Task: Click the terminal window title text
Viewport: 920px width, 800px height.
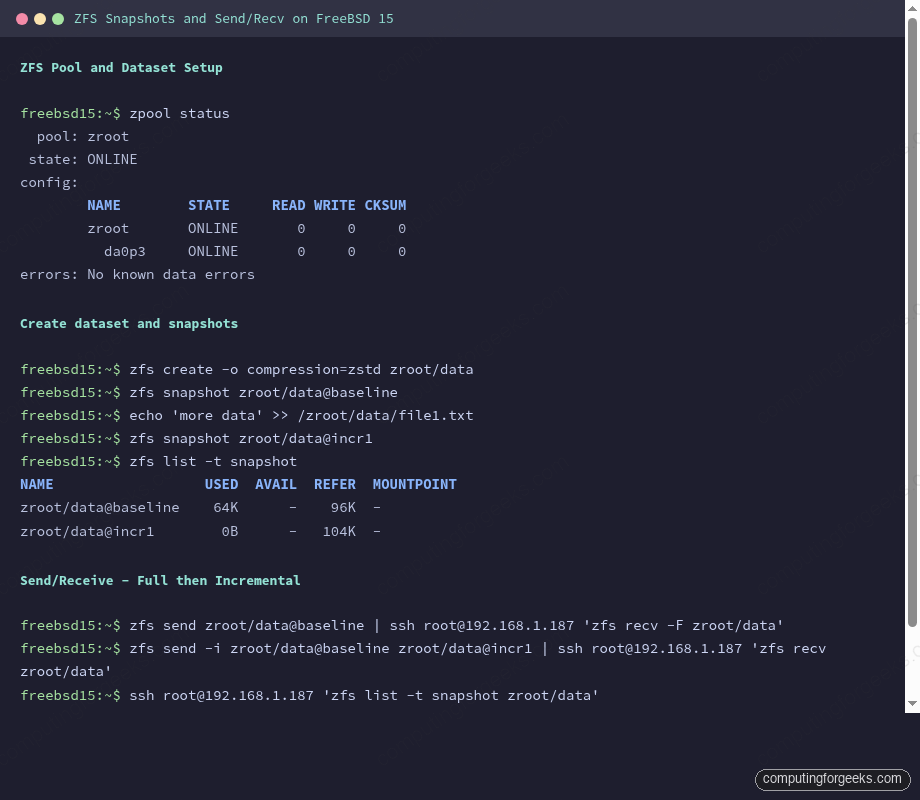Action: pyautogui.click(x=232, y=18)
